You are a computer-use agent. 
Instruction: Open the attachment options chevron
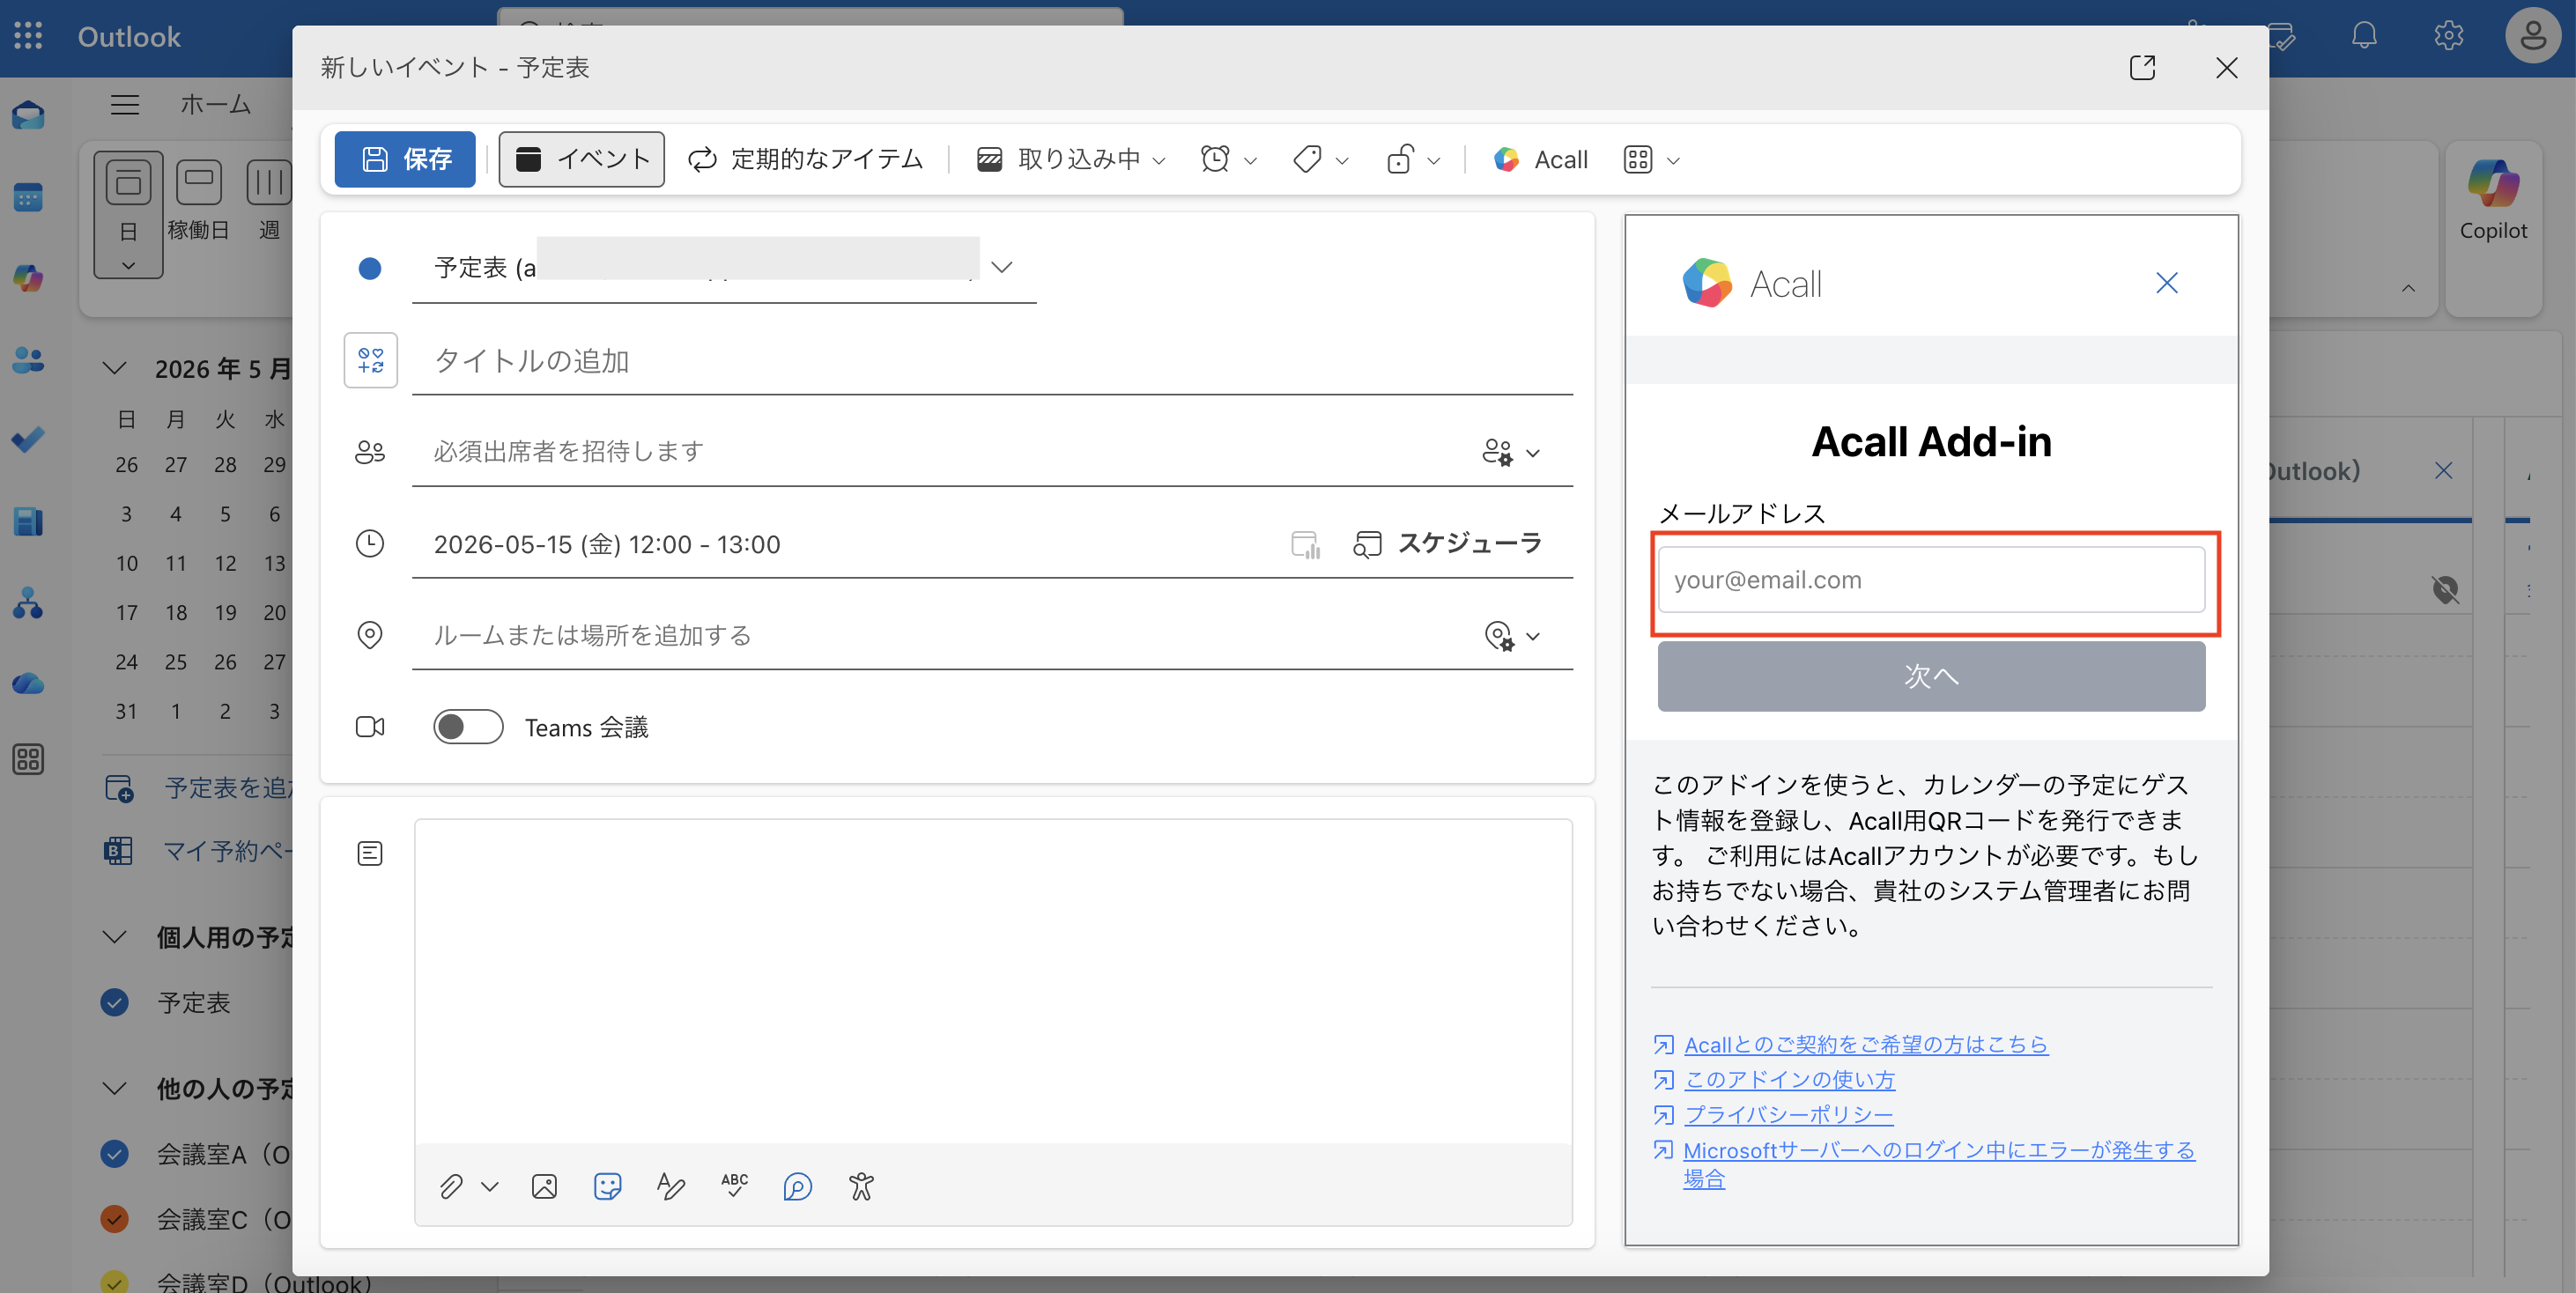pos(489,1186)
